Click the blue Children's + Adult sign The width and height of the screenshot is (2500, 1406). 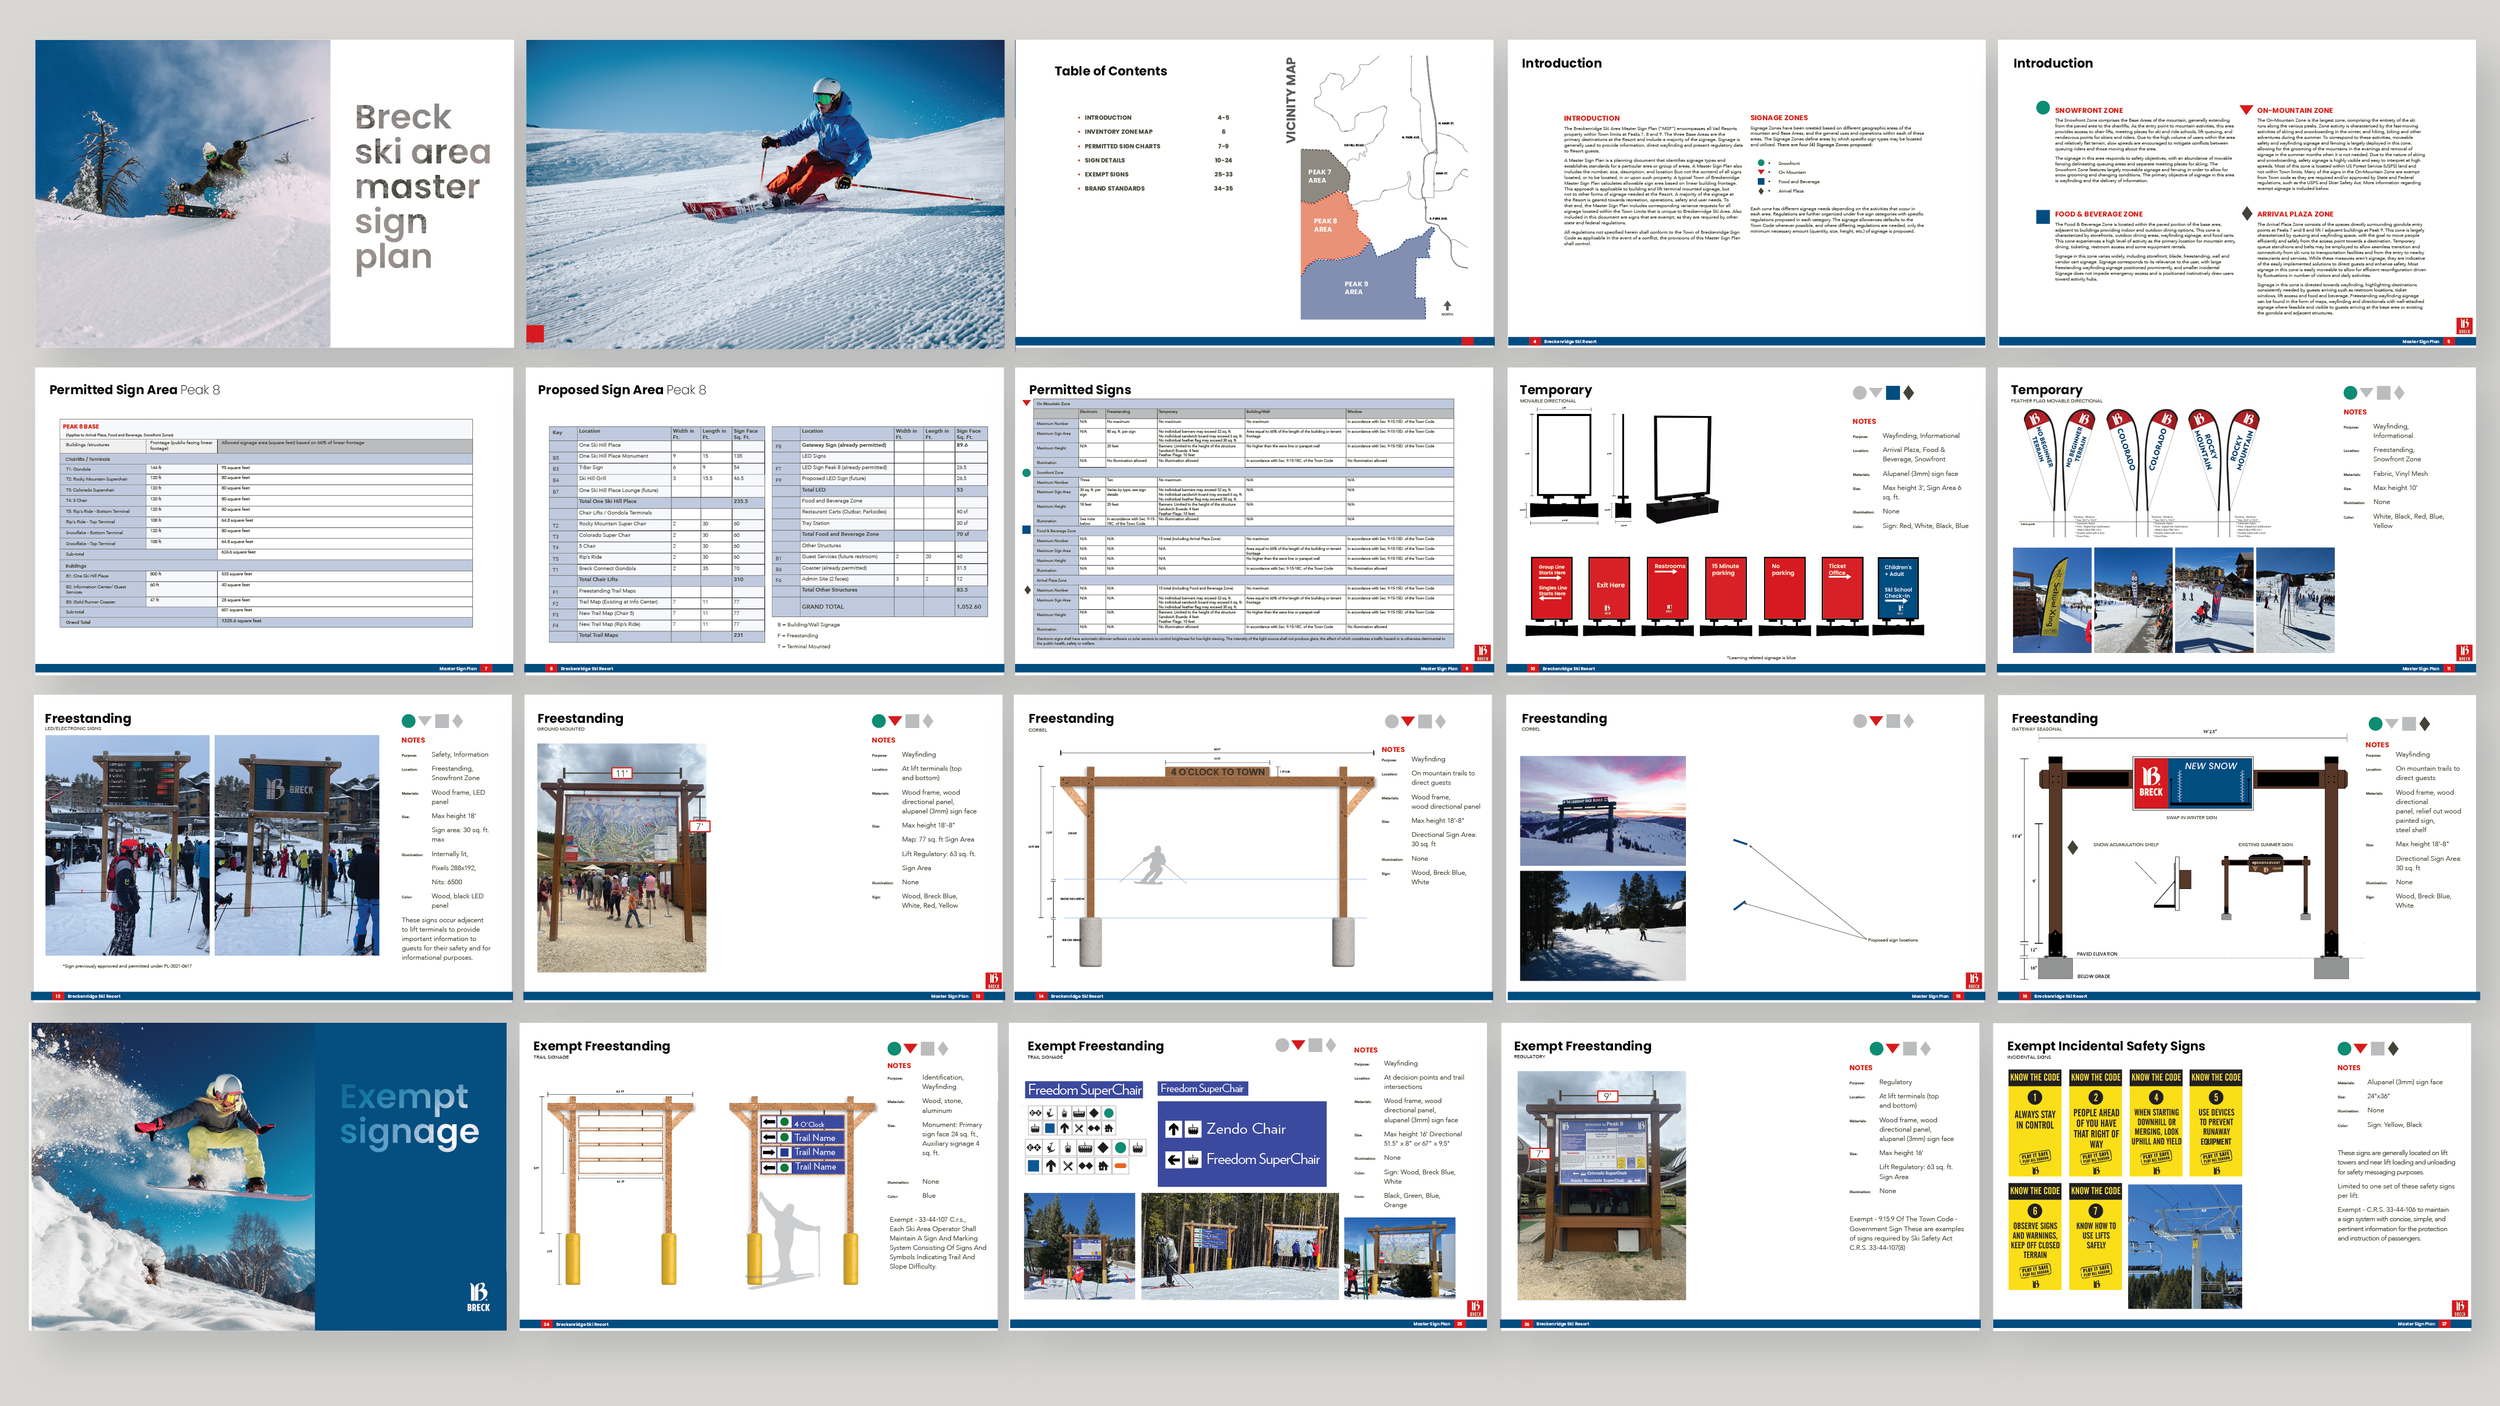pyautogui.click(x=1897, y=590)
